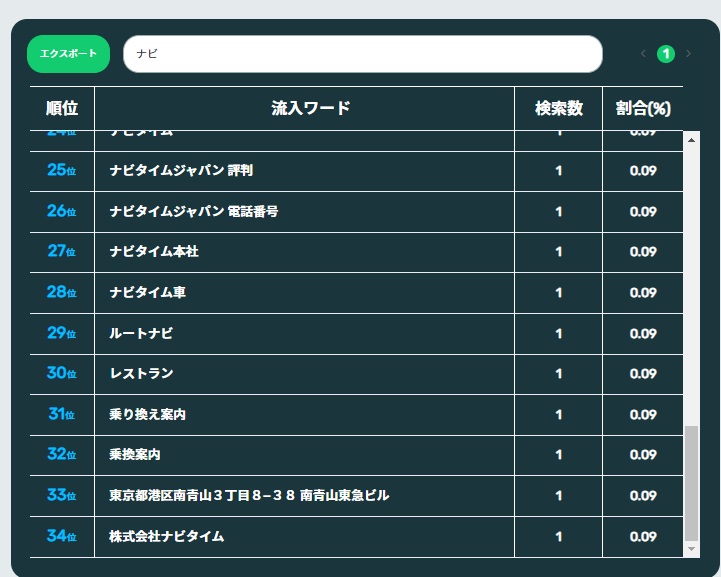The image size is (721, 577).
Task: Click rank 31位 cell
Action: pos(62,414)
